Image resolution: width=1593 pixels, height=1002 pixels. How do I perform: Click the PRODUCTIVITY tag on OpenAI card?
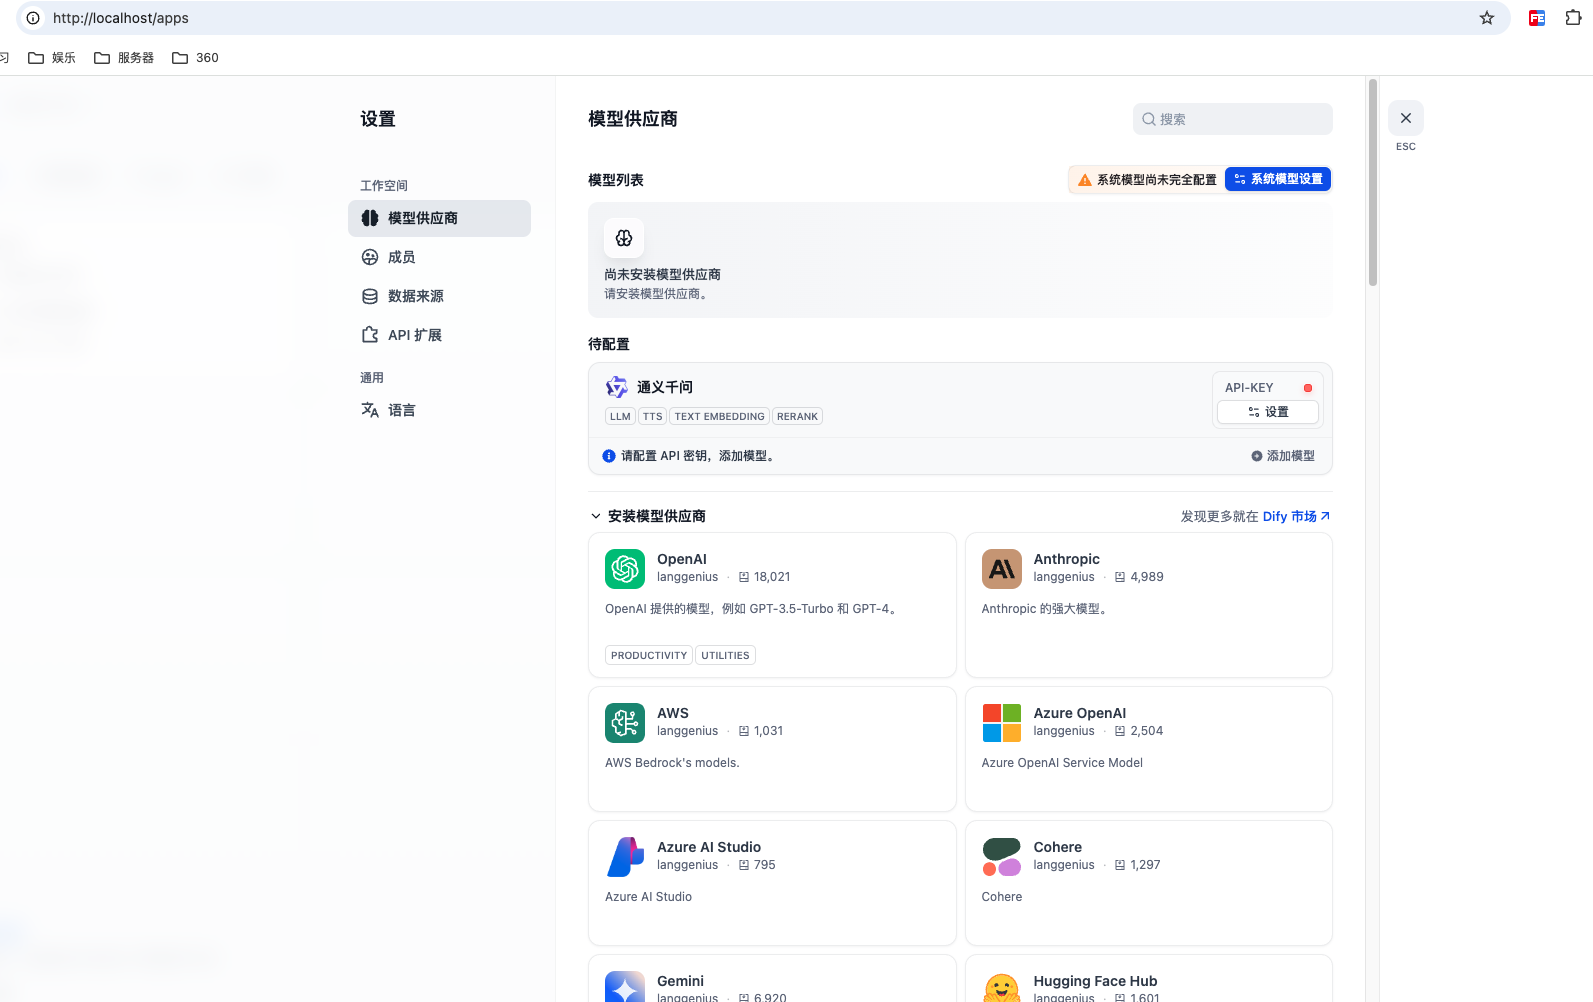point(649,656)
